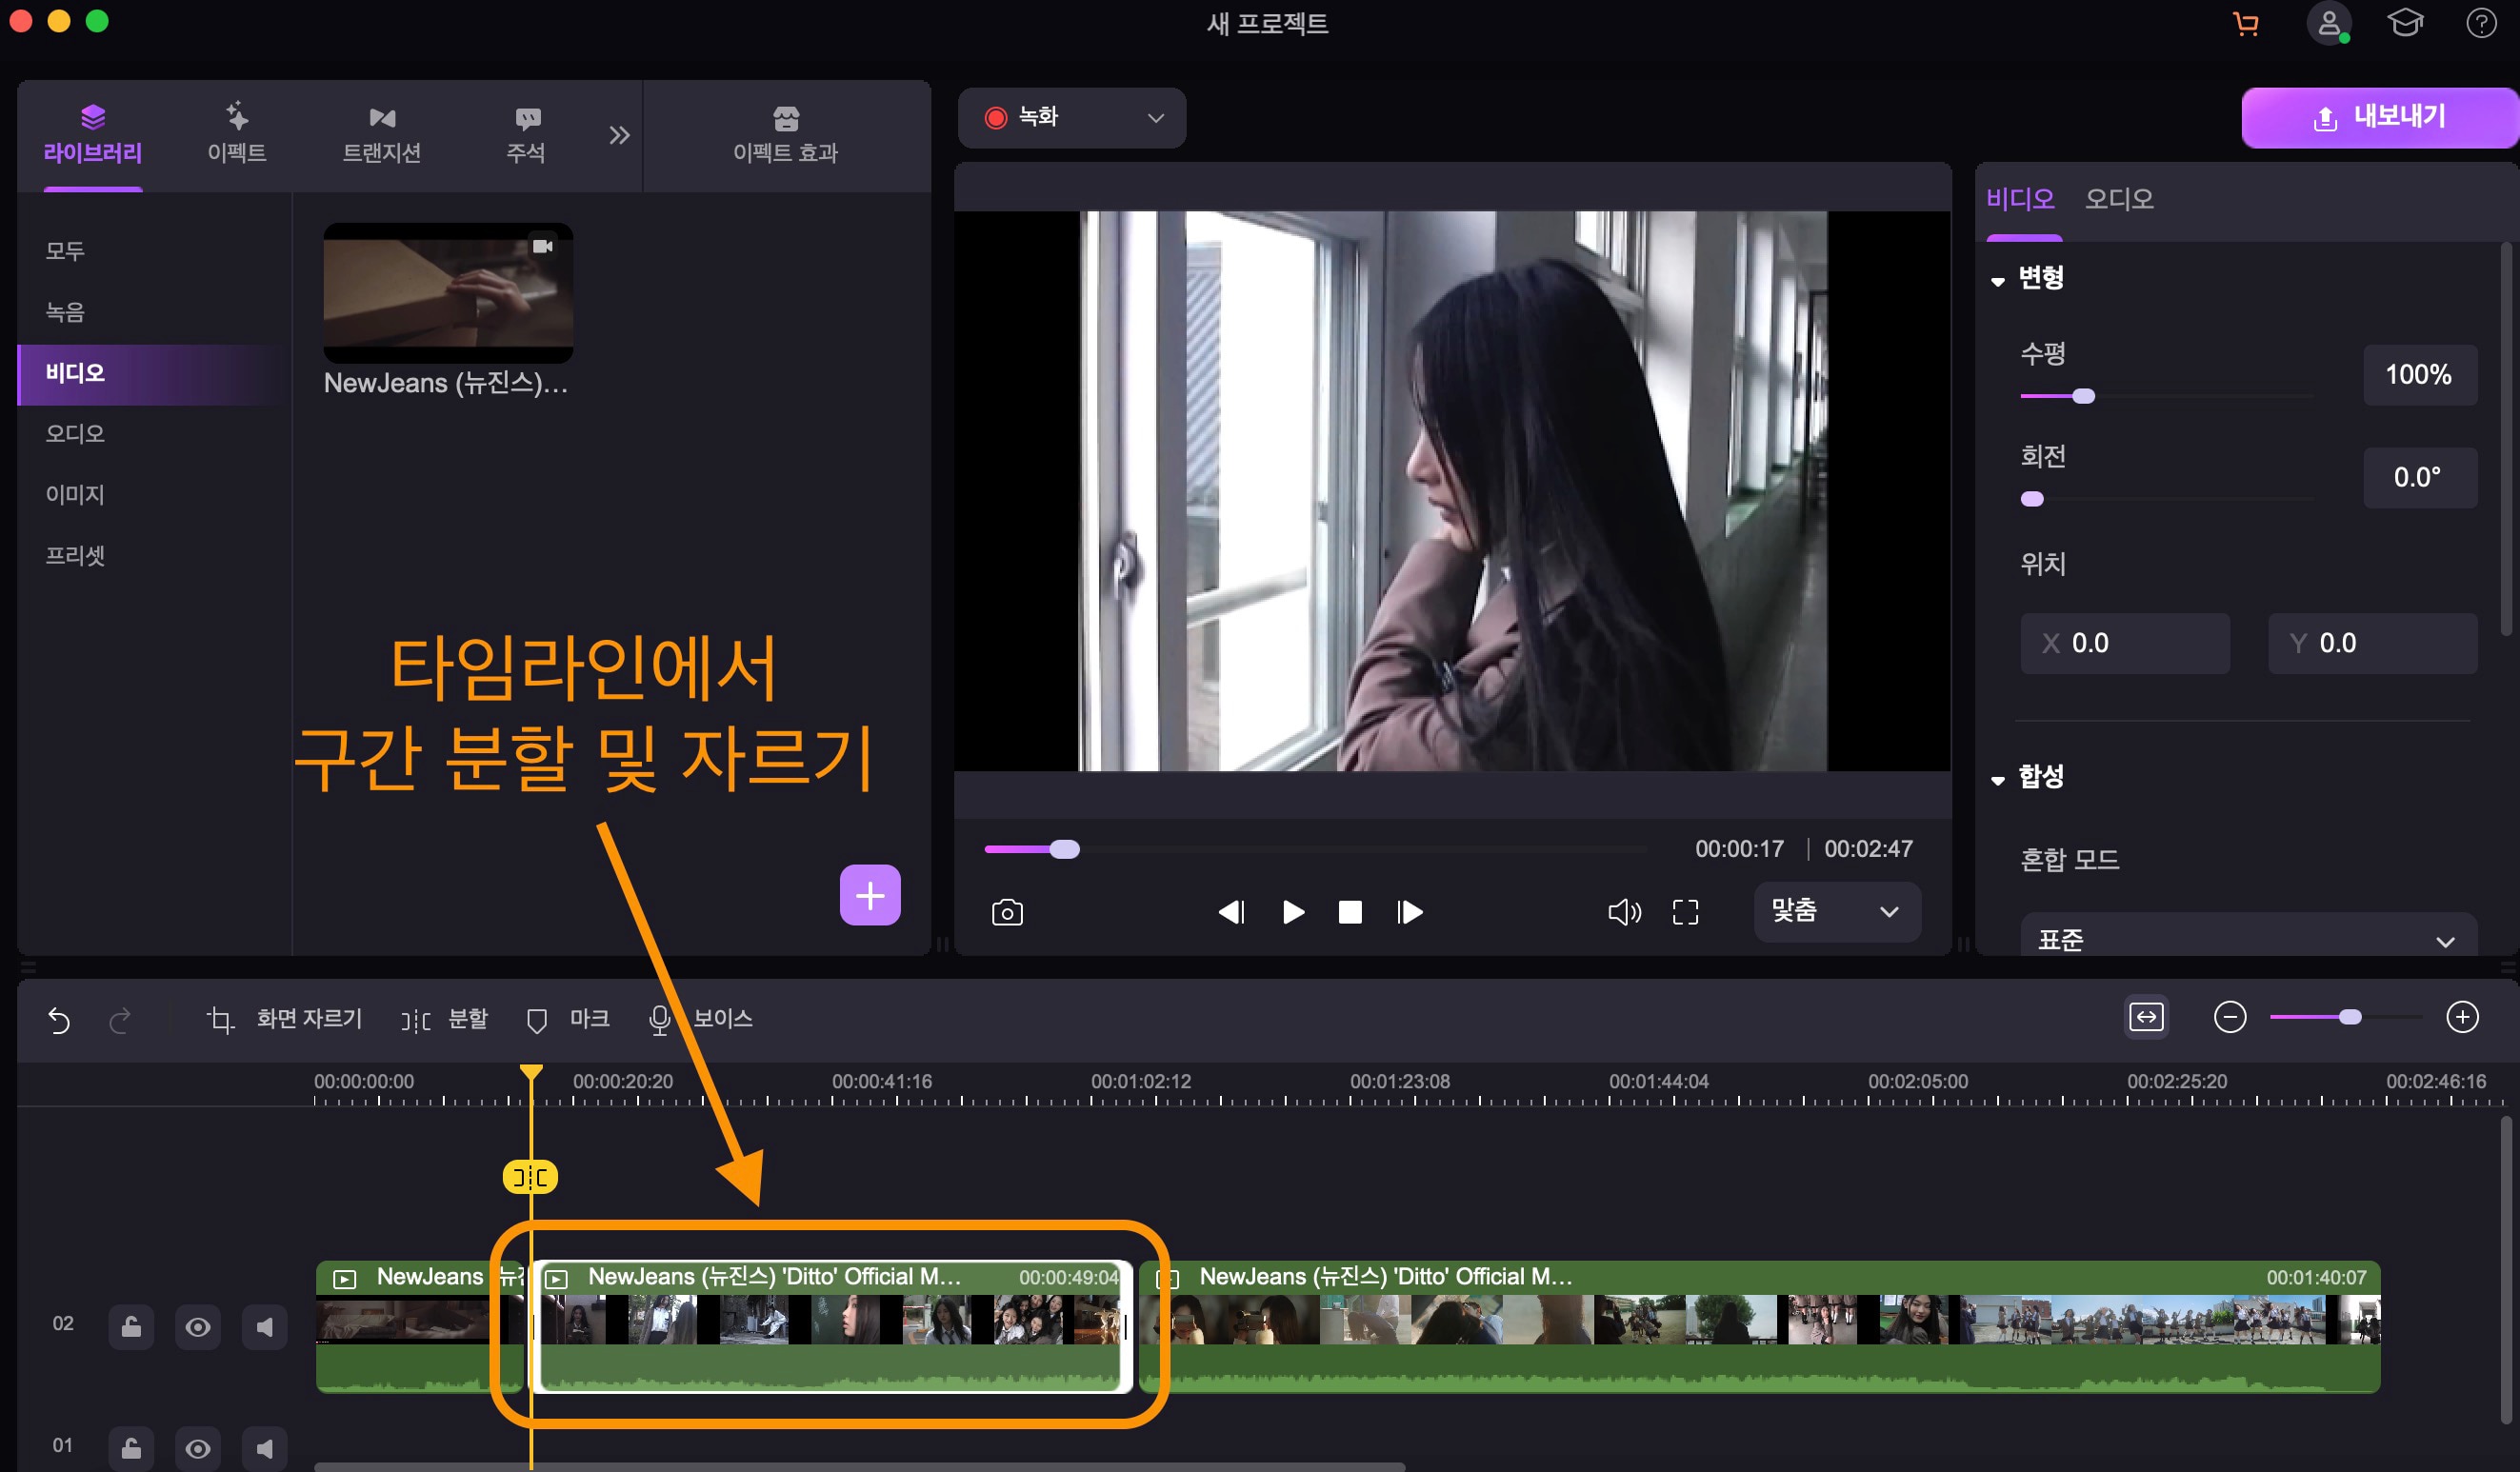Click the timeline zoom slider
2520x1472 pixels.
tap(2345, 1017)
